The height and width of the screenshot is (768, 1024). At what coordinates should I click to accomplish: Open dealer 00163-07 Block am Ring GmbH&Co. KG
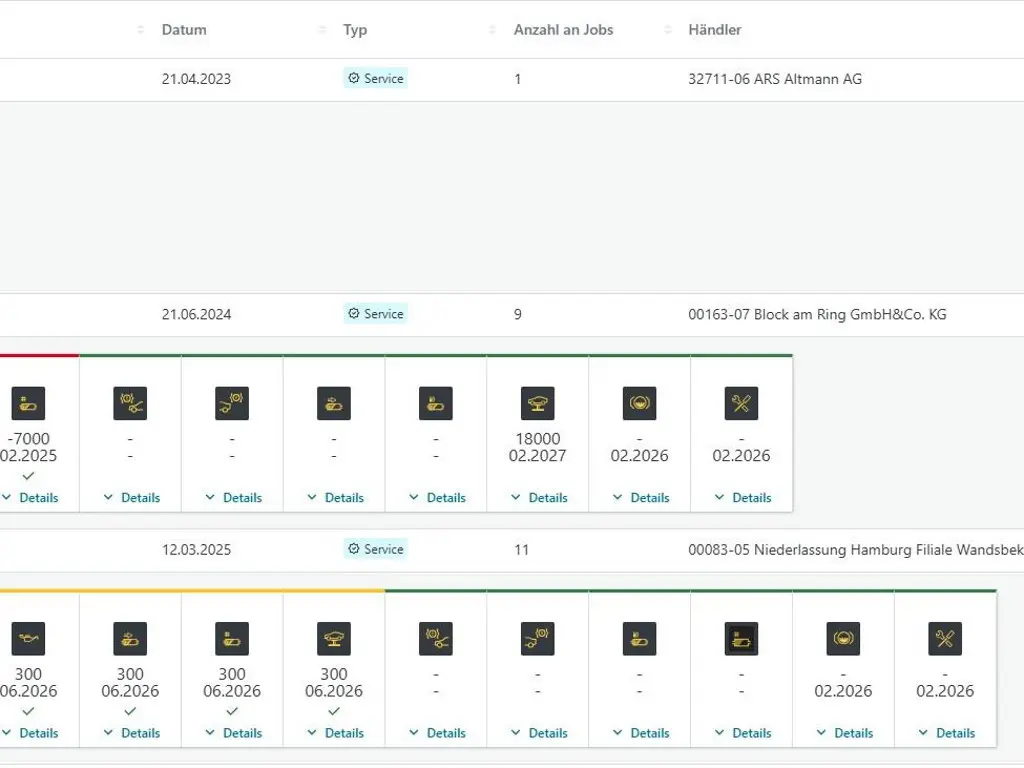pyautogui.click(x=817, y=314)
